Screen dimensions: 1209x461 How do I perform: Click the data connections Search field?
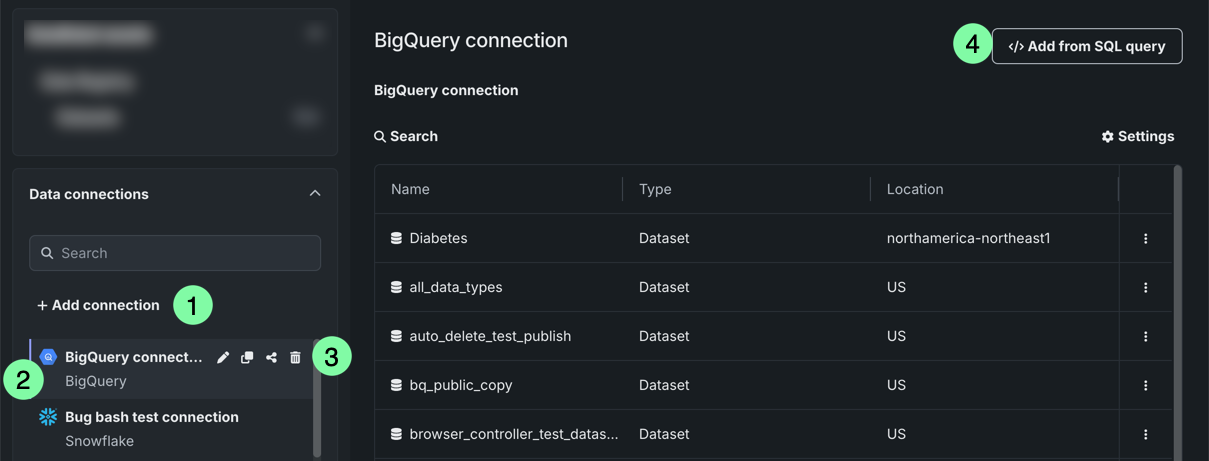(x=175, y=253)
